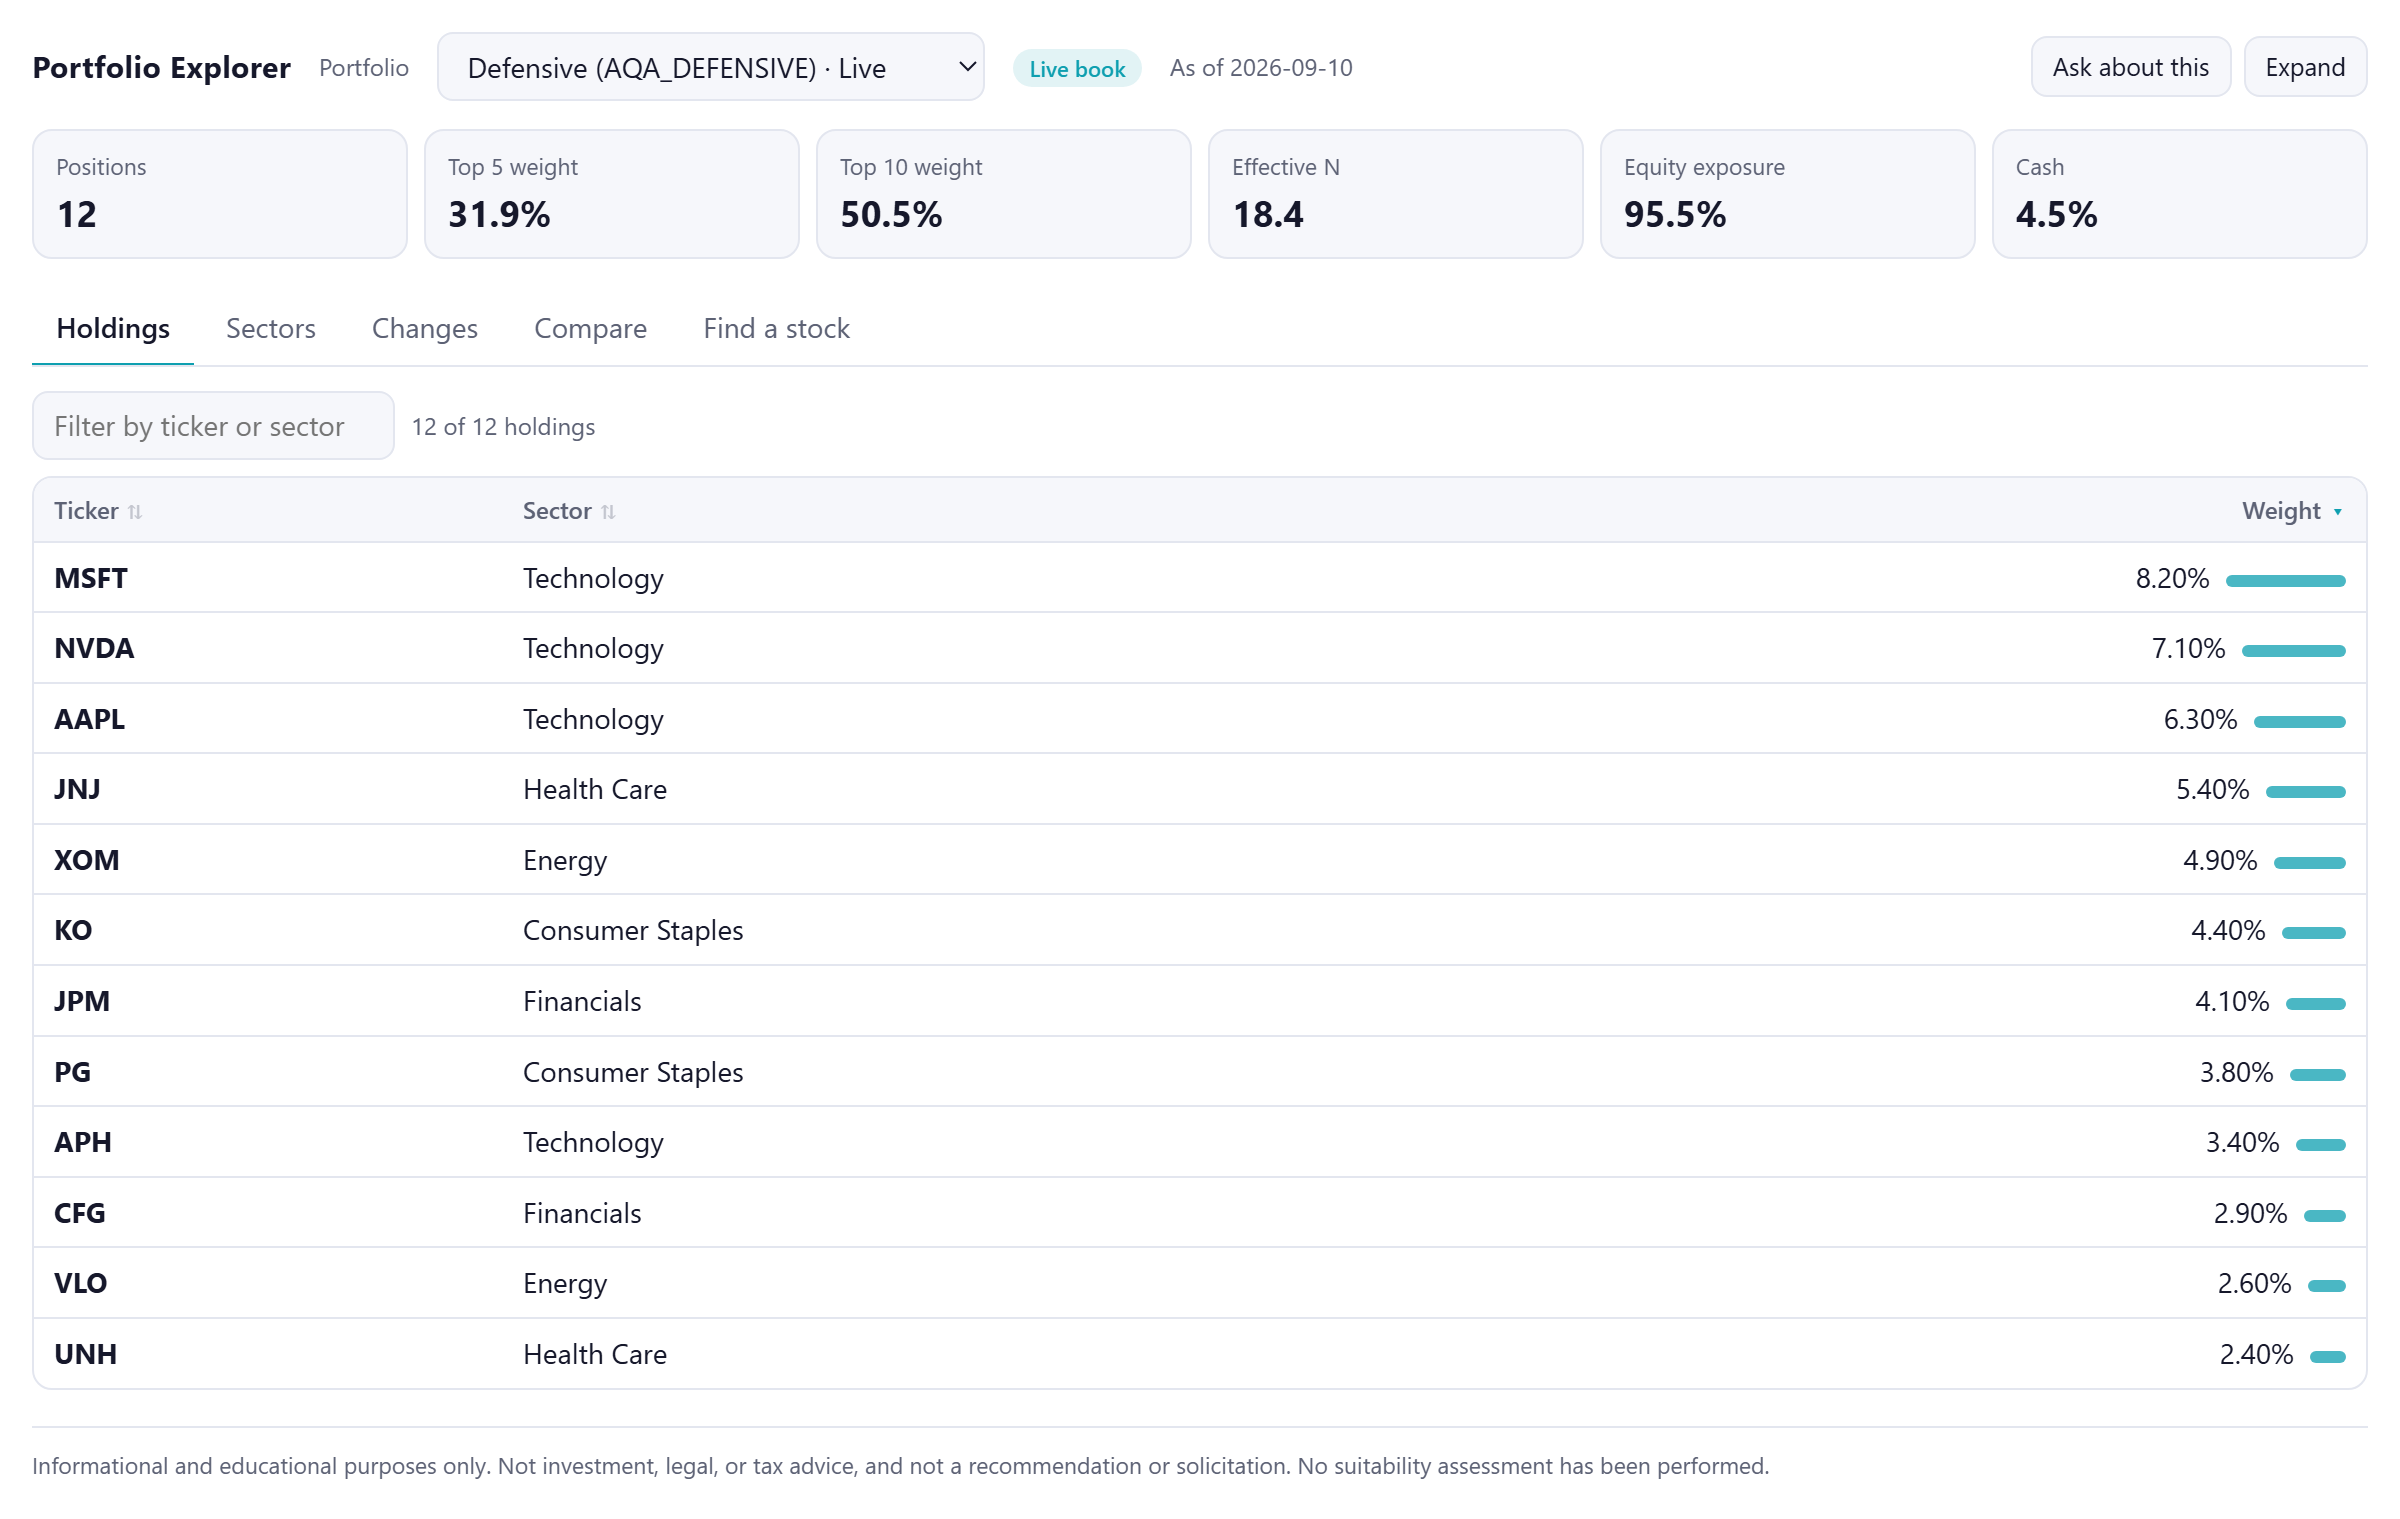Select the NVDA ticker

[x=94, y=649]
